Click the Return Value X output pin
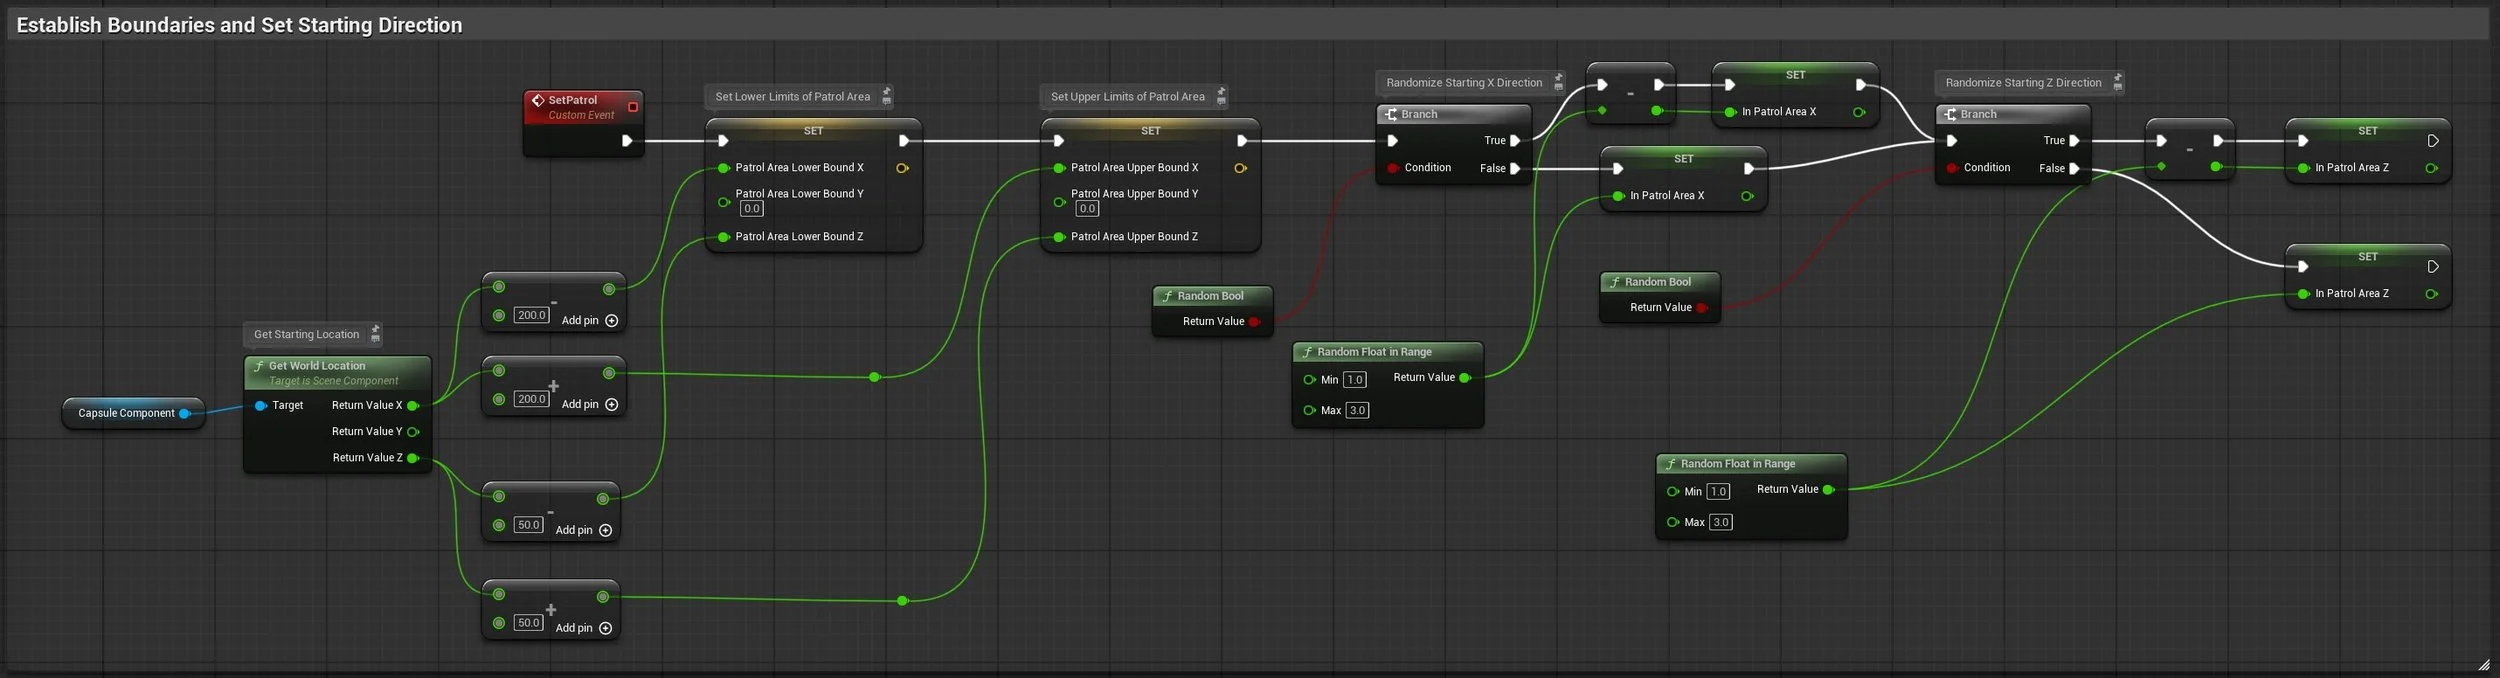Screen dimensions: 2500x678 413,406
